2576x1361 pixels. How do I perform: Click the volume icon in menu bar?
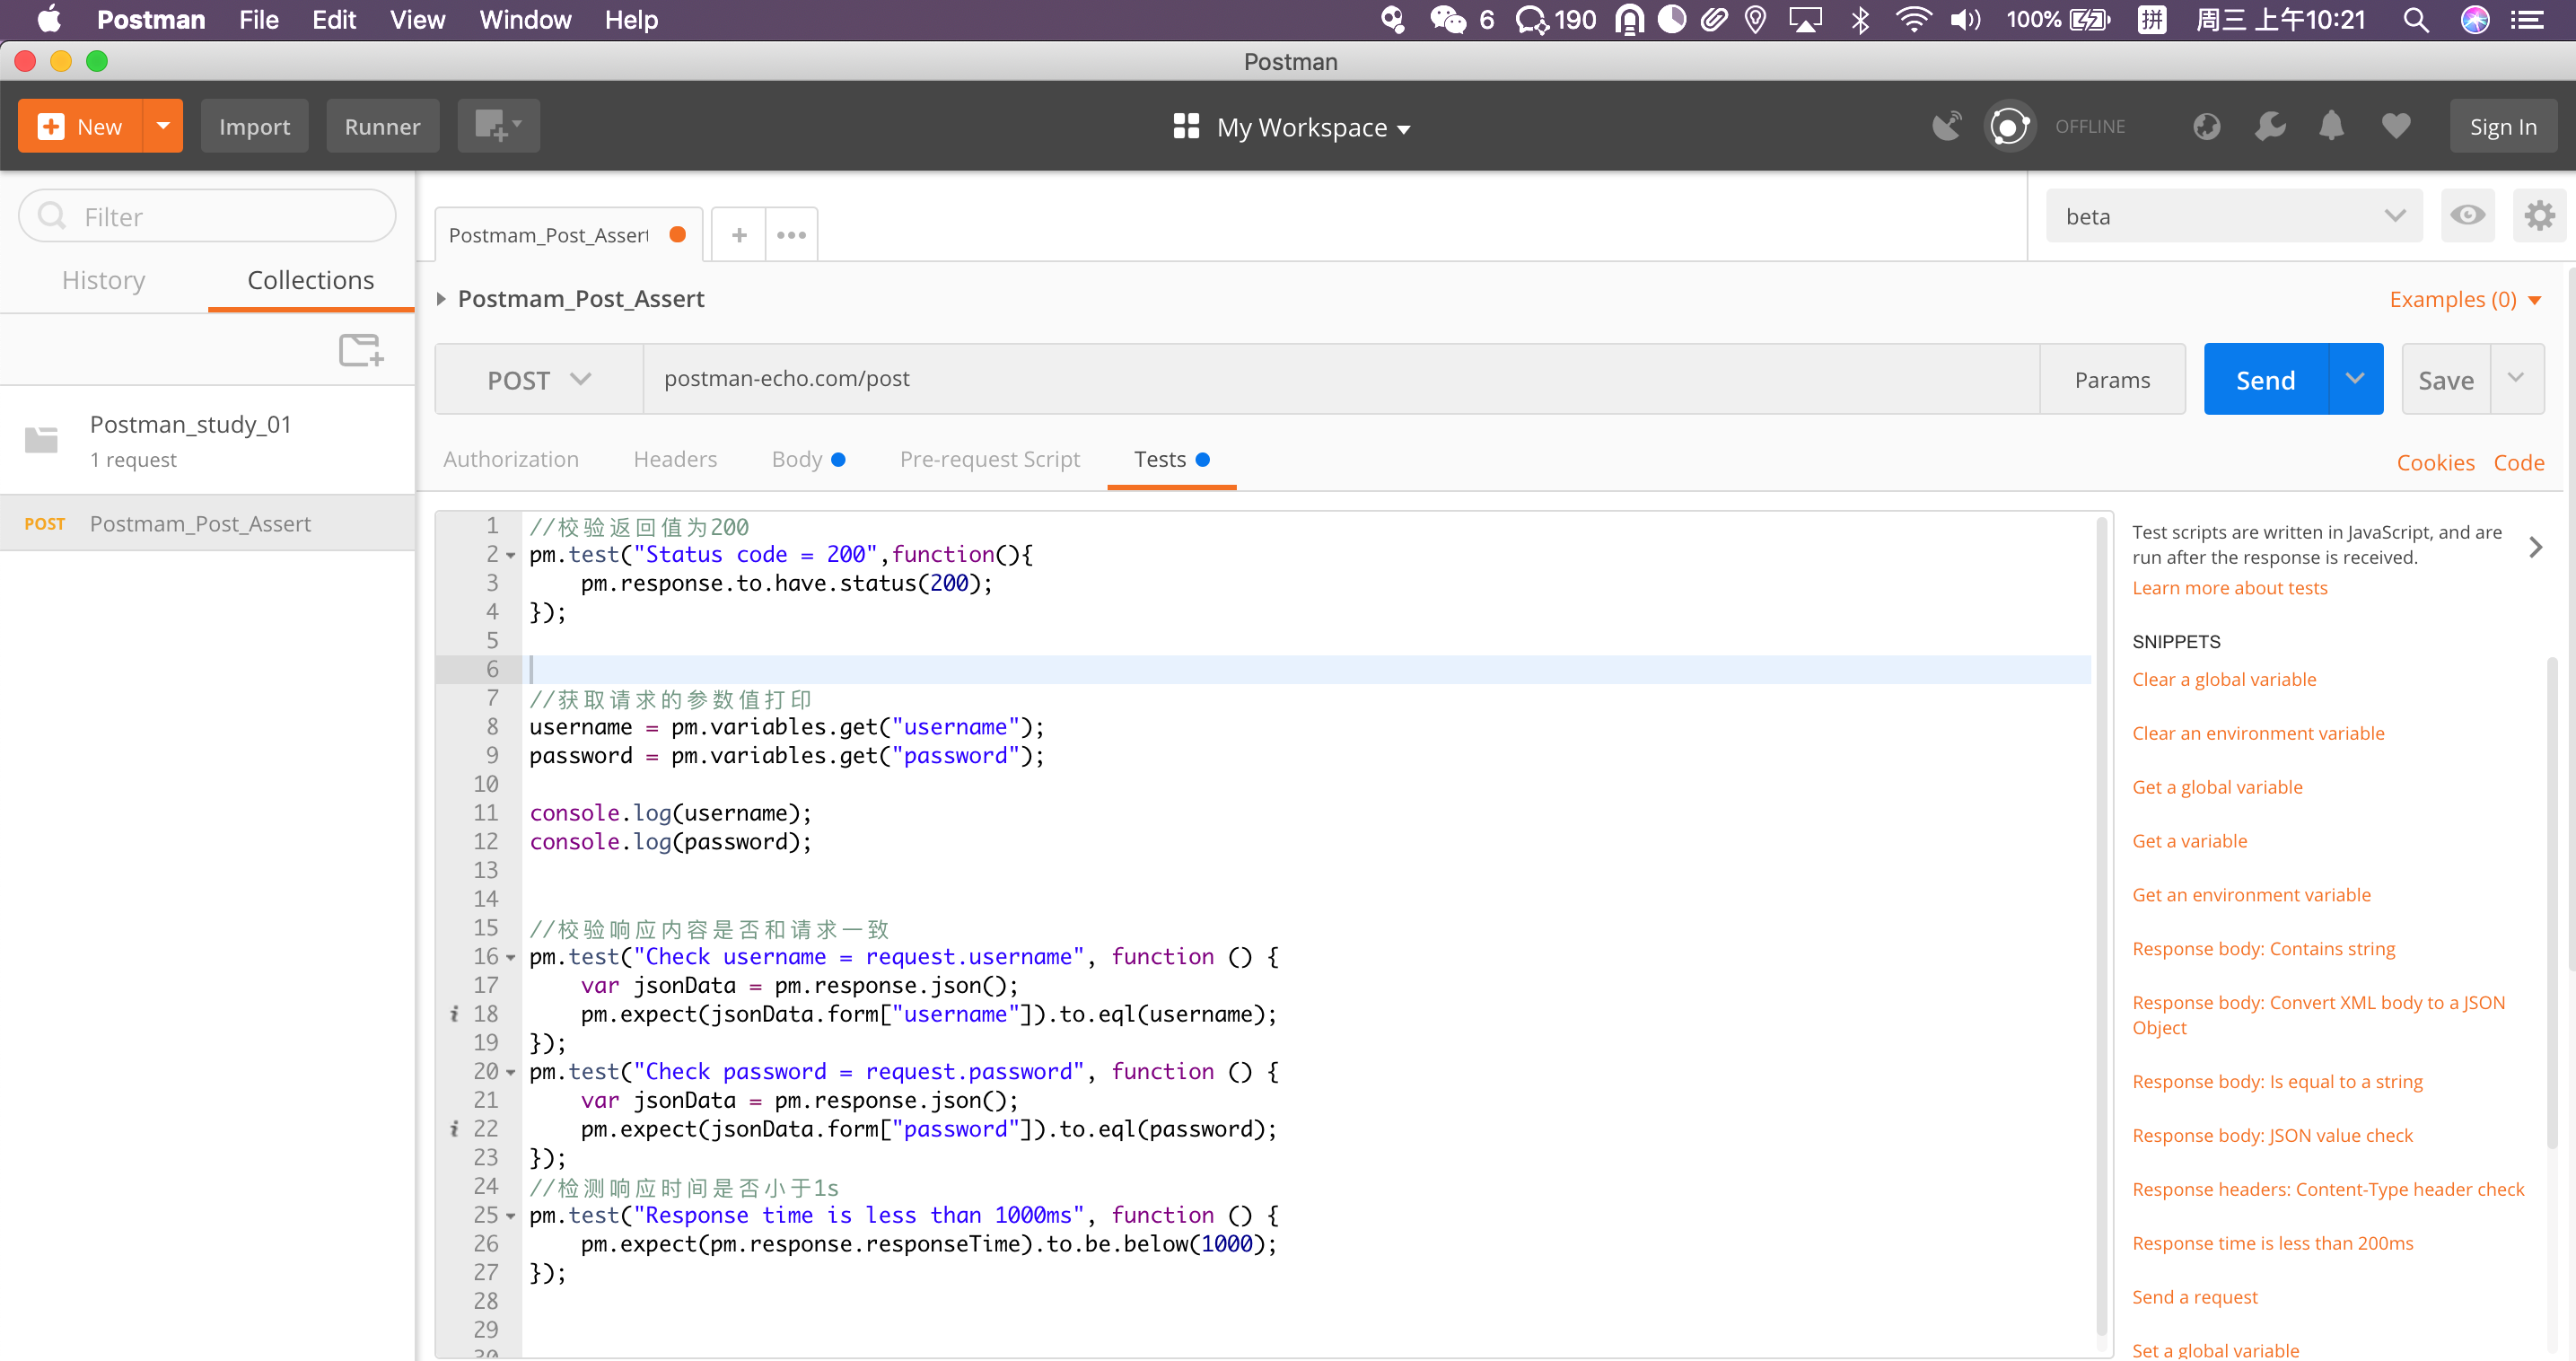tap(1965, 20)
